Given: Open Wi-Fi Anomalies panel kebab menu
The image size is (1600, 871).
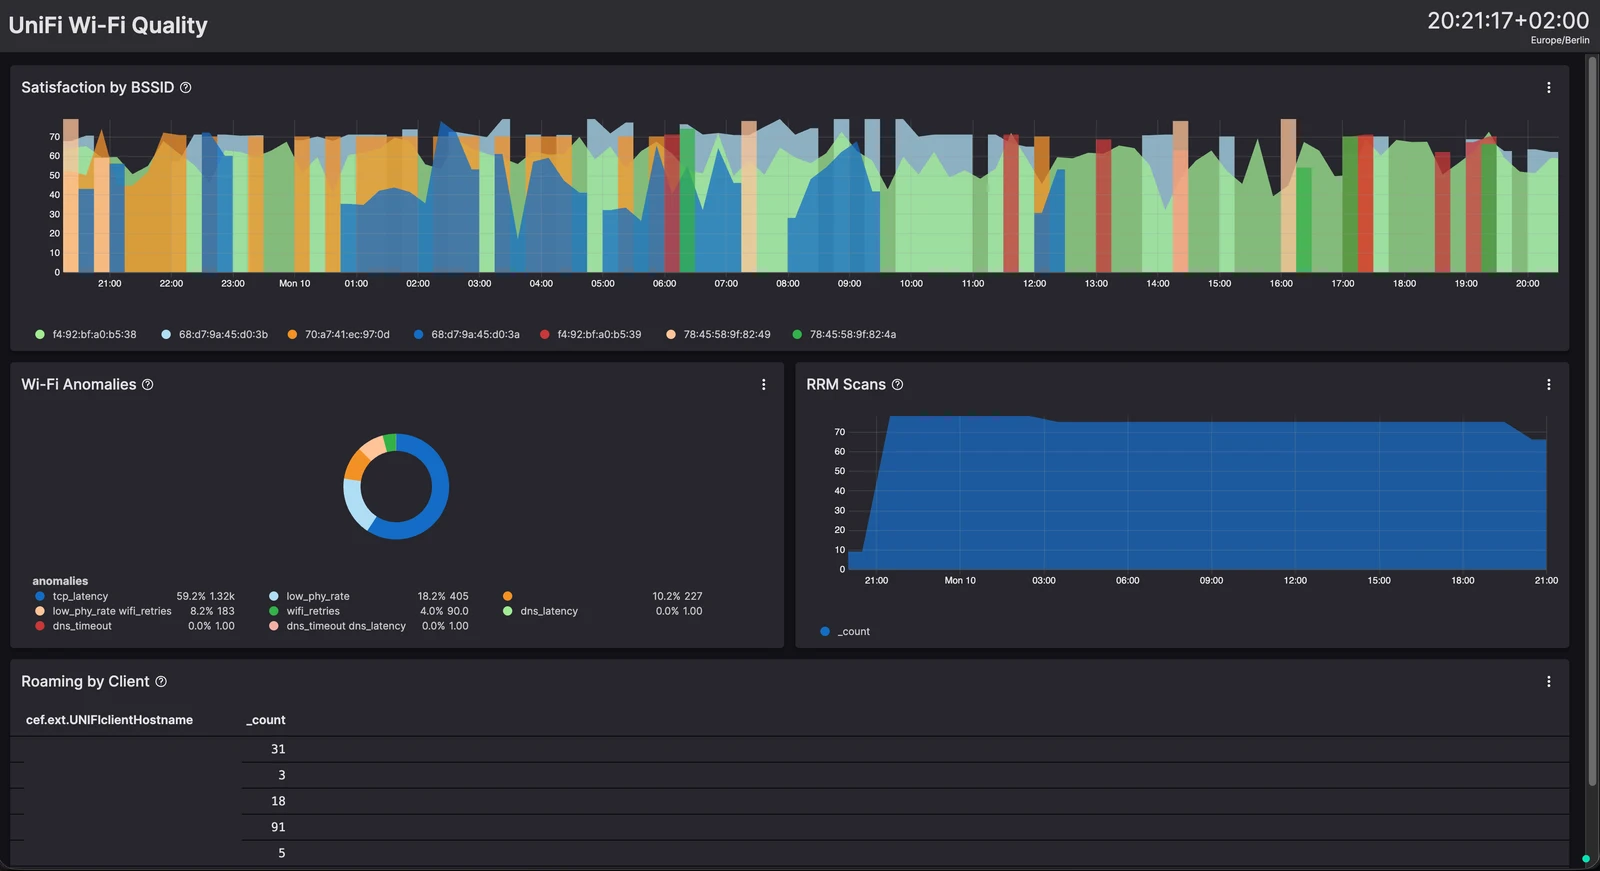Looking at the screenshot, I should point(763,385).
